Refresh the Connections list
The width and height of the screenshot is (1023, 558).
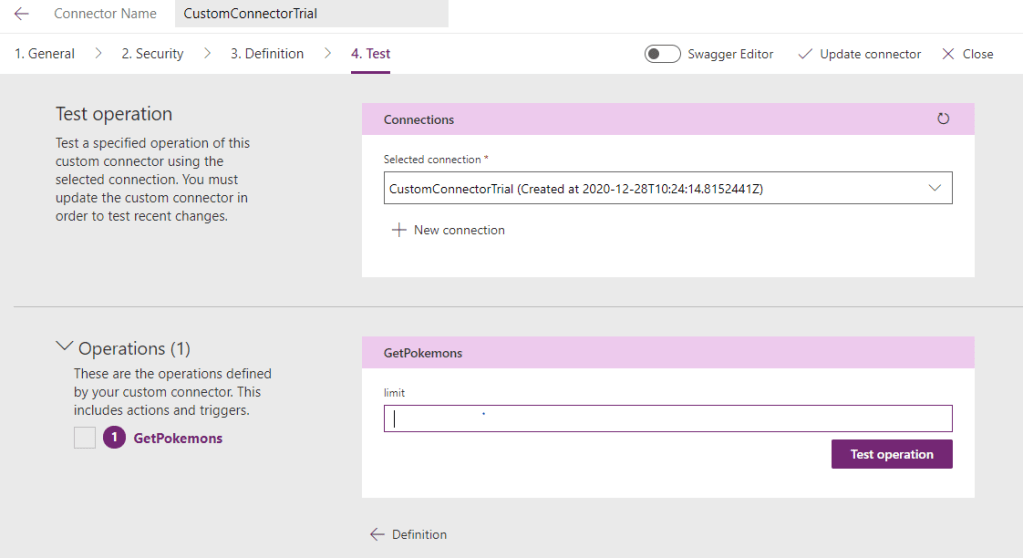pyautogui.click(x=943, y=119)
